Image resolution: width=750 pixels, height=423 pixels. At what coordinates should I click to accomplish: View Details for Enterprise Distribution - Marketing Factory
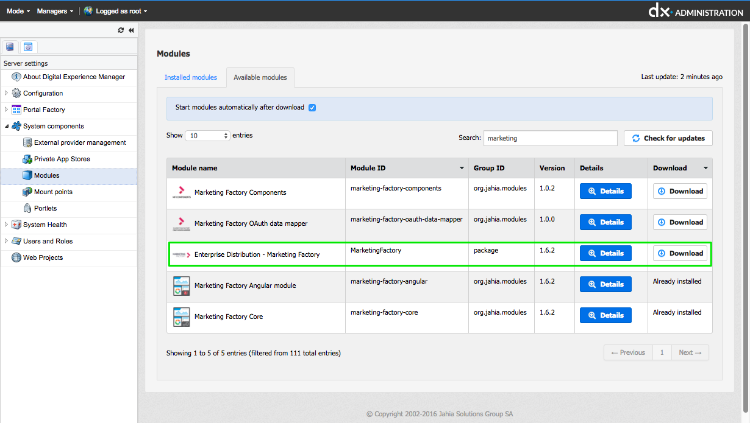[x=606, y=253]
